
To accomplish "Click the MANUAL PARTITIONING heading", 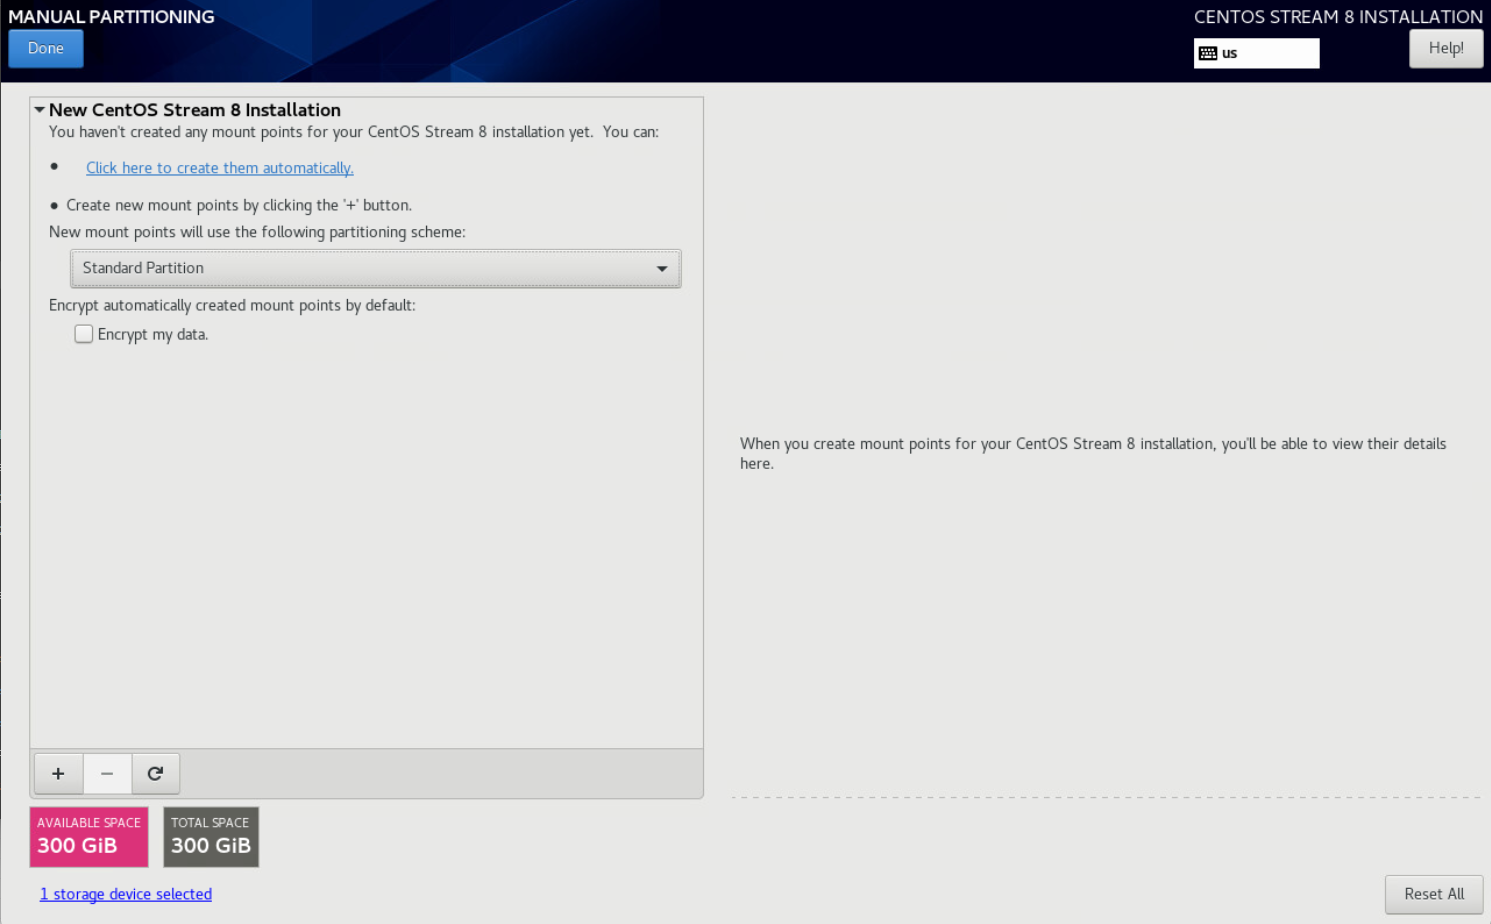I will [x=111, y=17].
